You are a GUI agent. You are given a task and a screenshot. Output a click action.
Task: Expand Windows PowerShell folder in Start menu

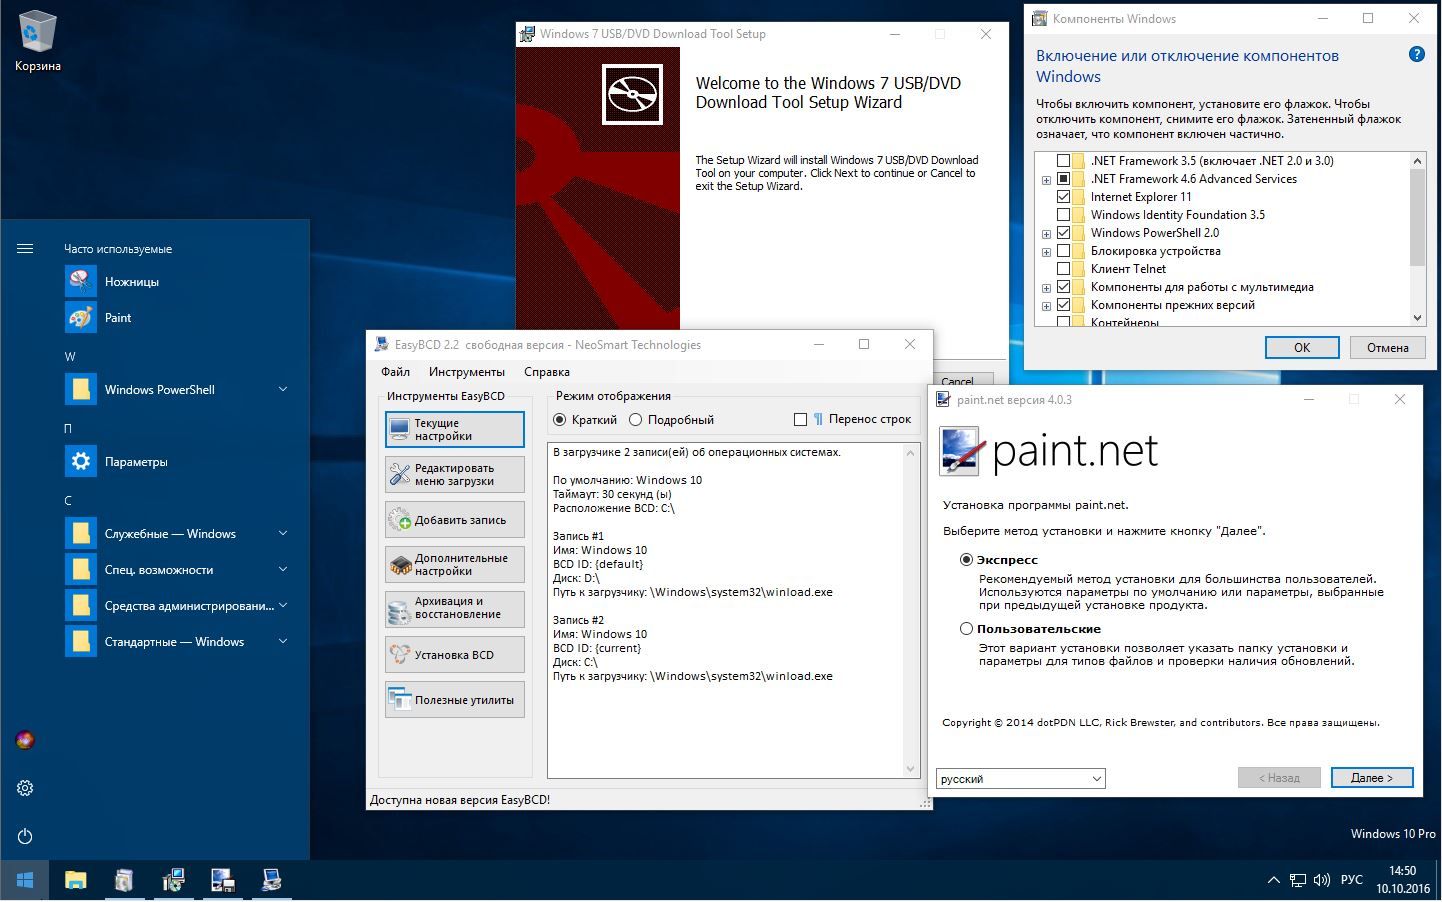(x=283, y=389)
